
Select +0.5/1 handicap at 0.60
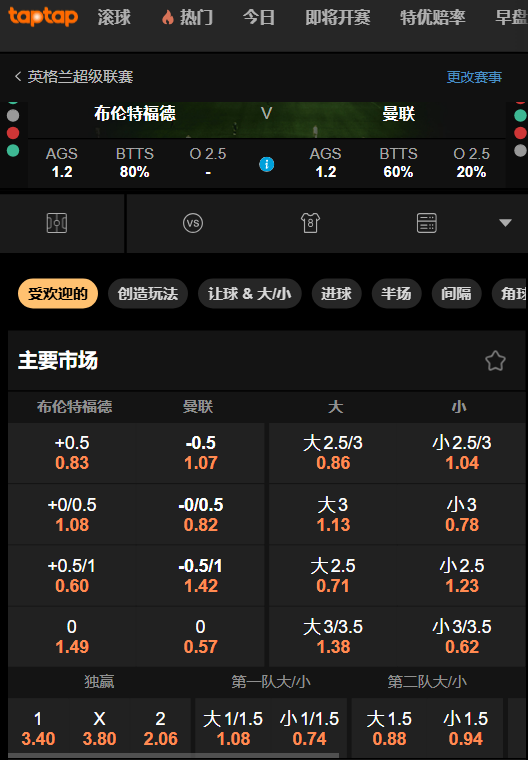pos(72,576)
